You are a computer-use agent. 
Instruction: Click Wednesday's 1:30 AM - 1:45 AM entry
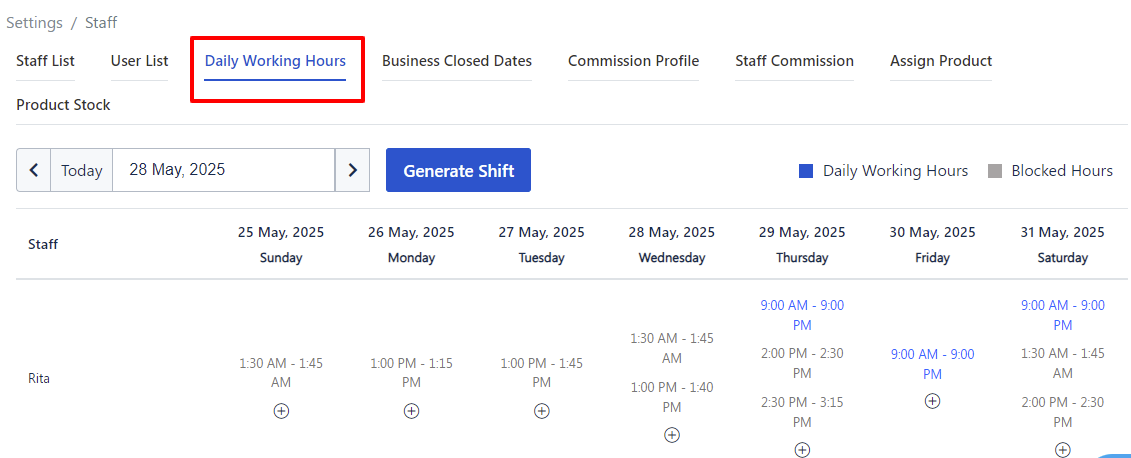672,348
